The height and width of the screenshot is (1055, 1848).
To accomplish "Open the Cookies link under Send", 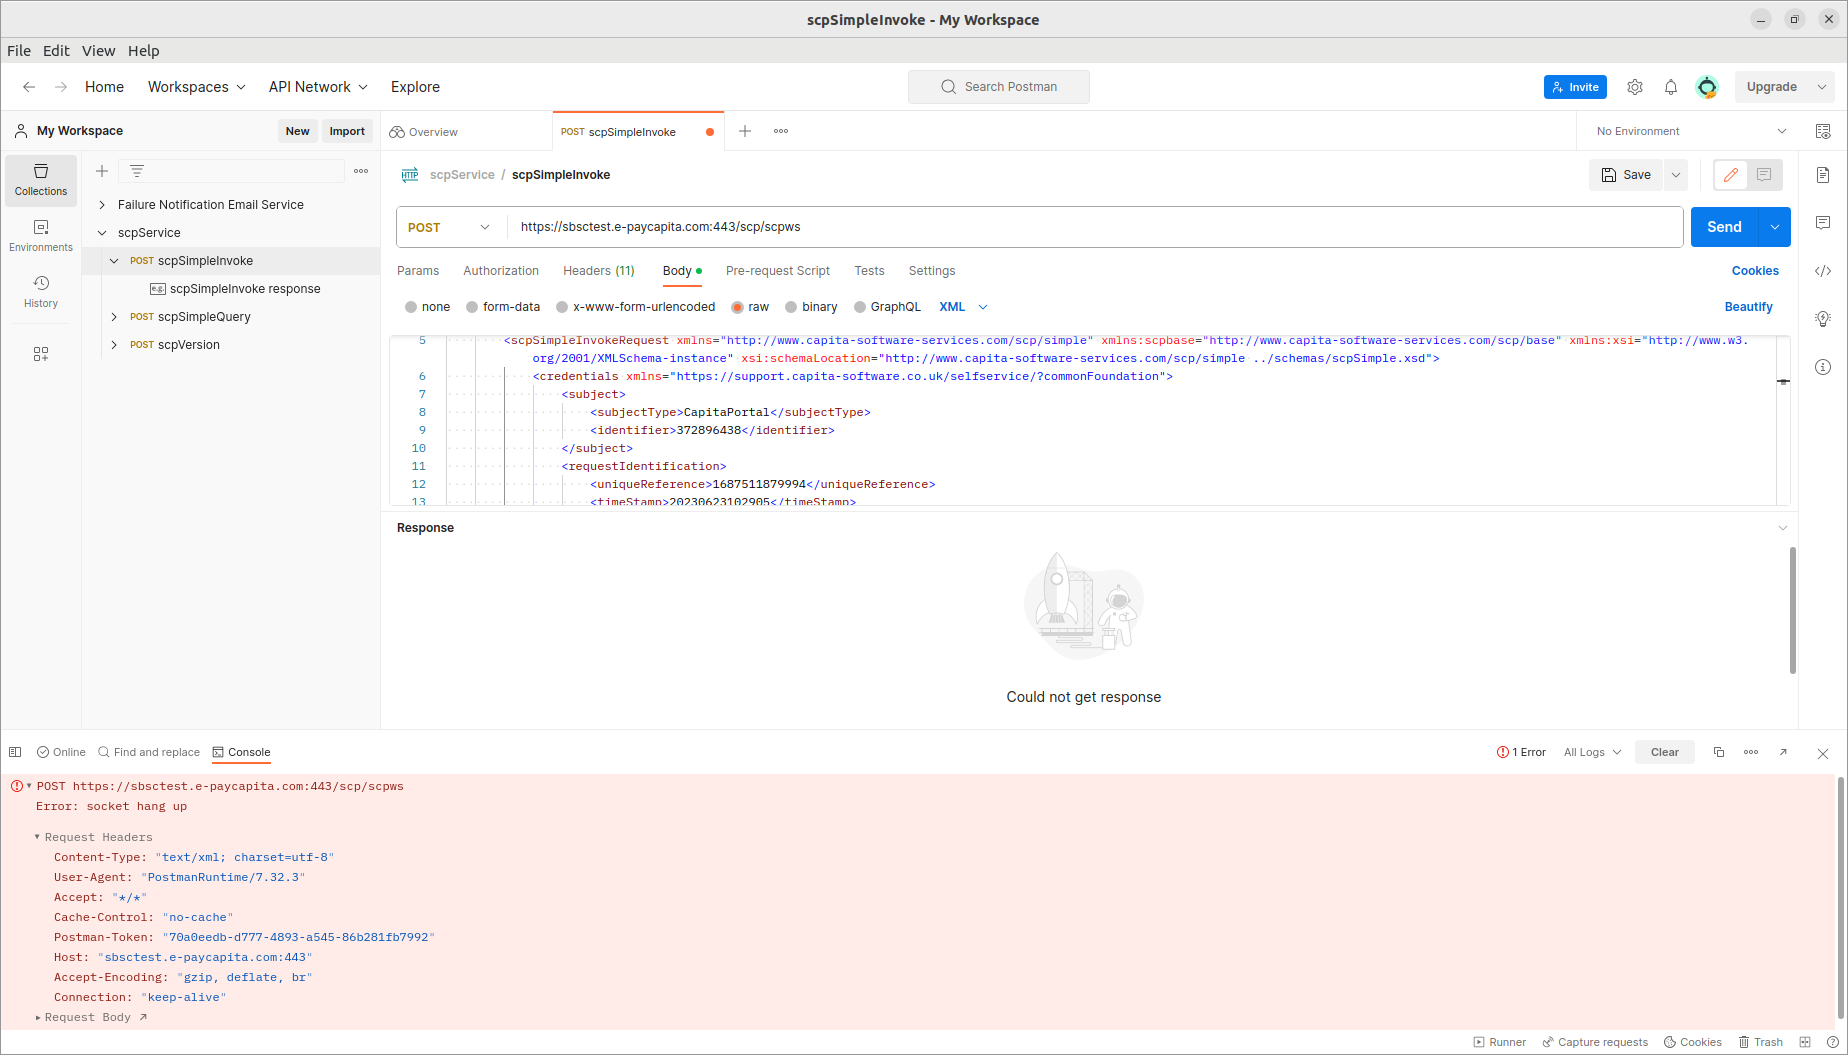I will tap(1755, 271).
